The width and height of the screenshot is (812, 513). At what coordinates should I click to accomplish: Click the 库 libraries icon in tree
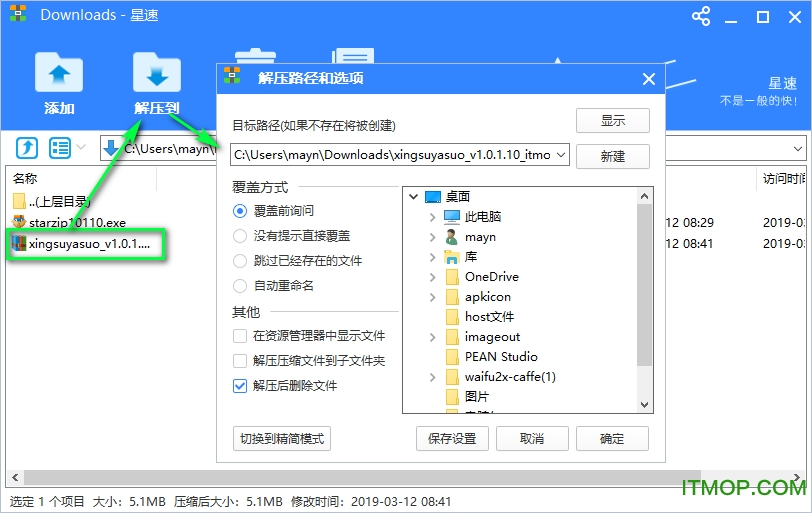[452, 257]
